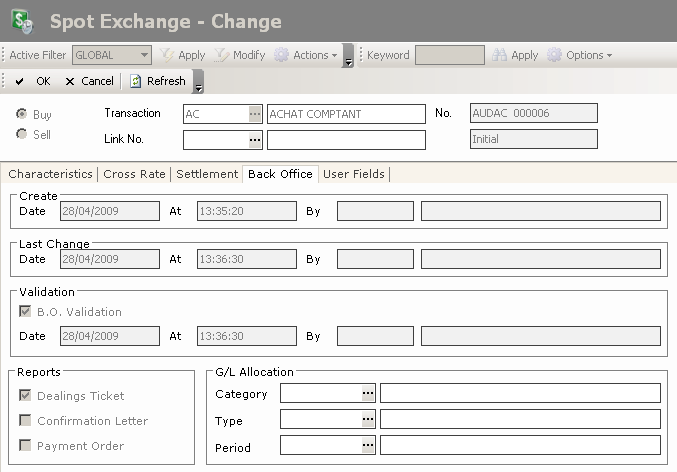677x472 pixels.
Task: Open the Actions dropdown menu
Action: coord(307,56)
